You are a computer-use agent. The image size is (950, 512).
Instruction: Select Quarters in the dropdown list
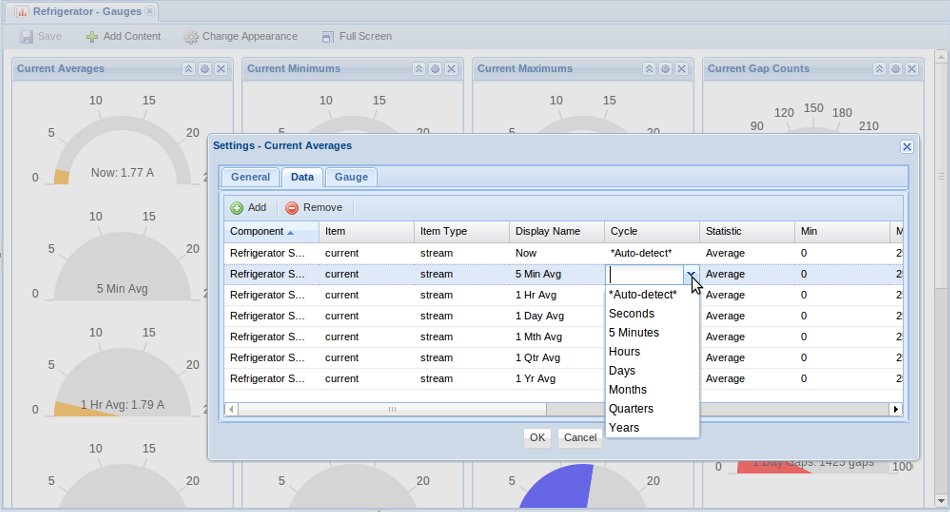point(630,409)
